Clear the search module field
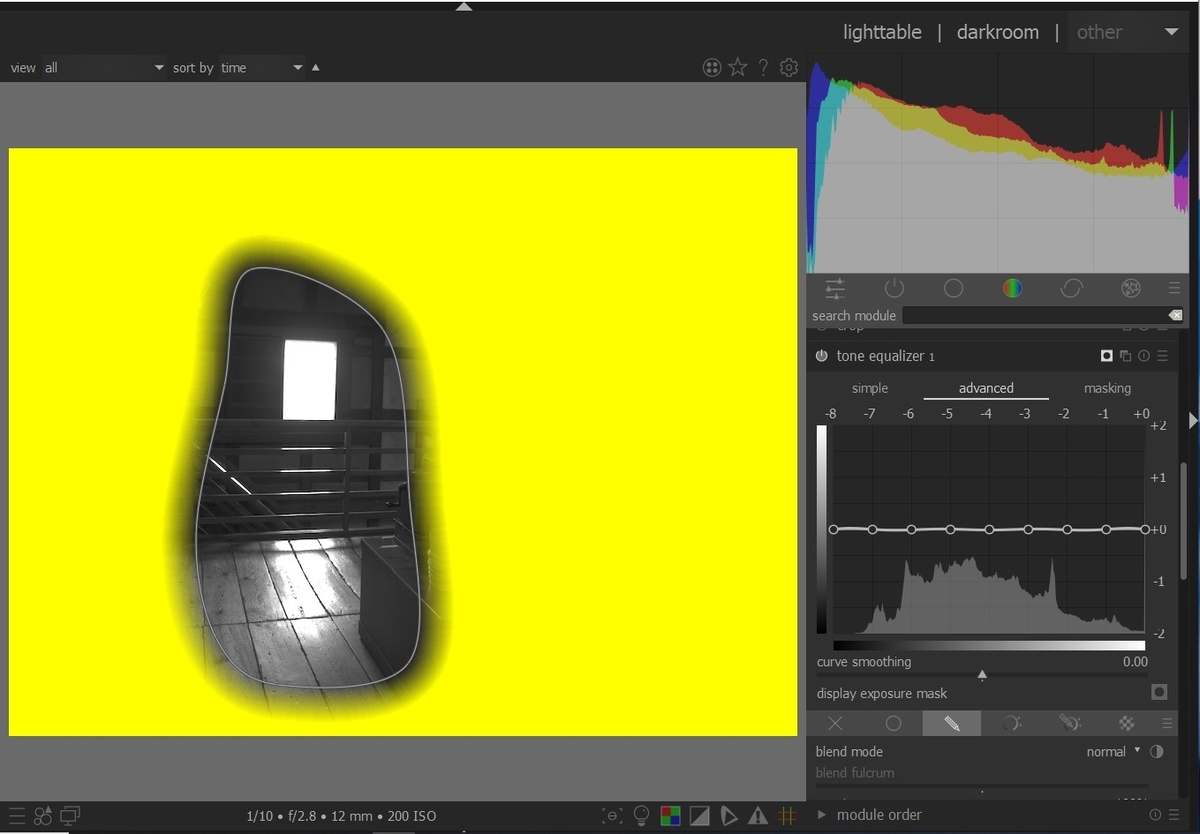The image size is (1200, 834). pyautogui.click(x=1175, y=315)
